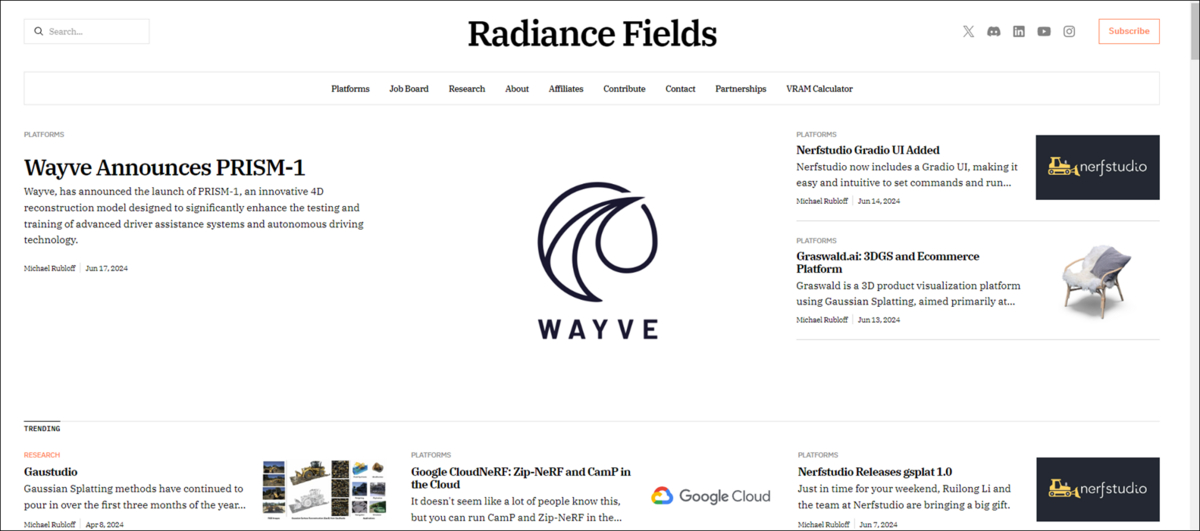Click the large Wayve logo image
This screenshot has height=531, width=1200.
pyautogui.click(x=598, y=261)
